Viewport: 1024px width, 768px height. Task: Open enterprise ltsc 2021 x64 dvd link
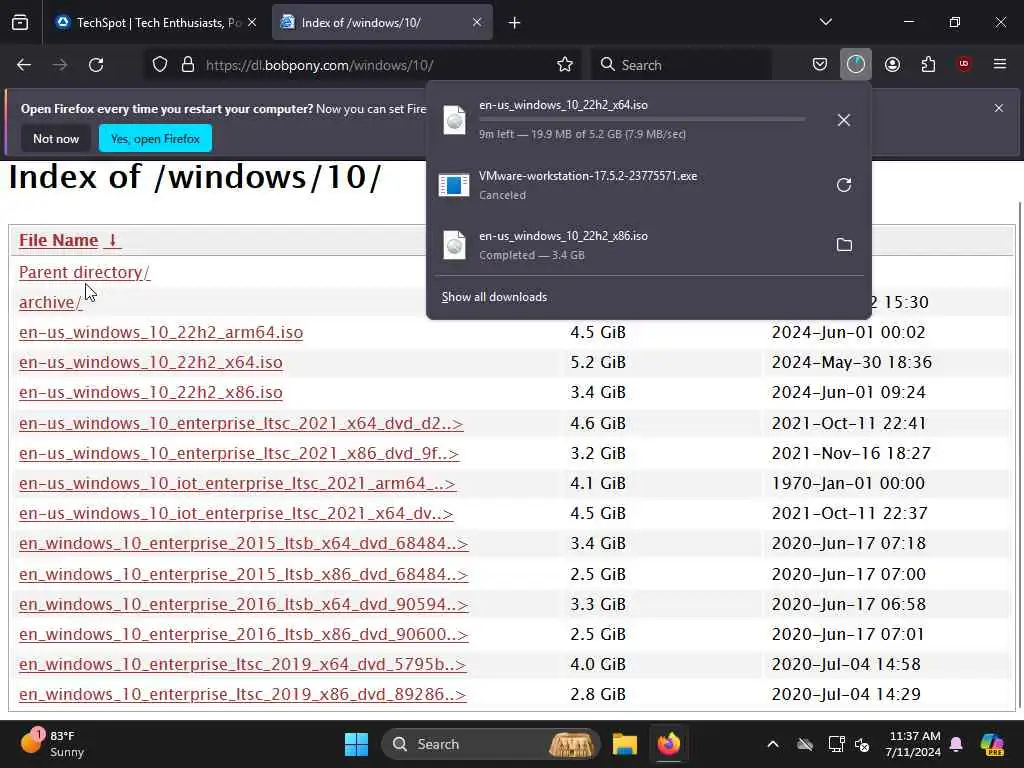pos(241,423)
